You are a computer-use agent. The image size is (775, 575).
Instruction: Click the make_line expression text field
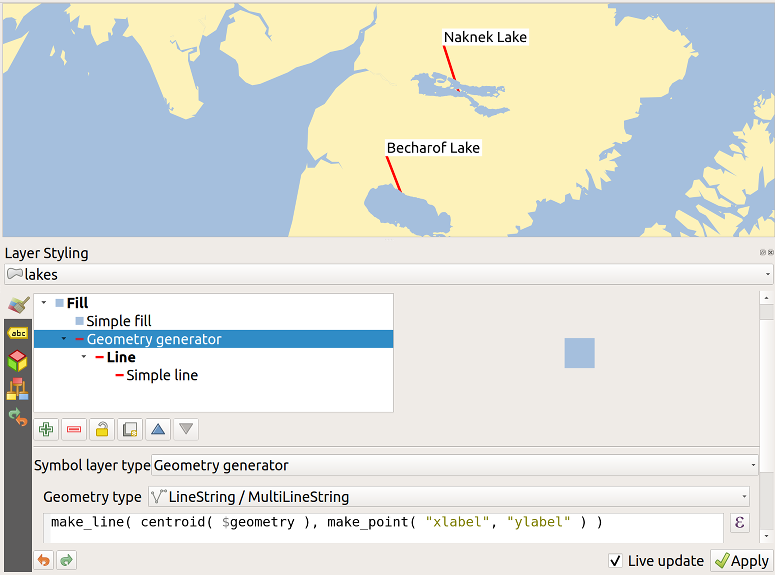pos(383,523)
